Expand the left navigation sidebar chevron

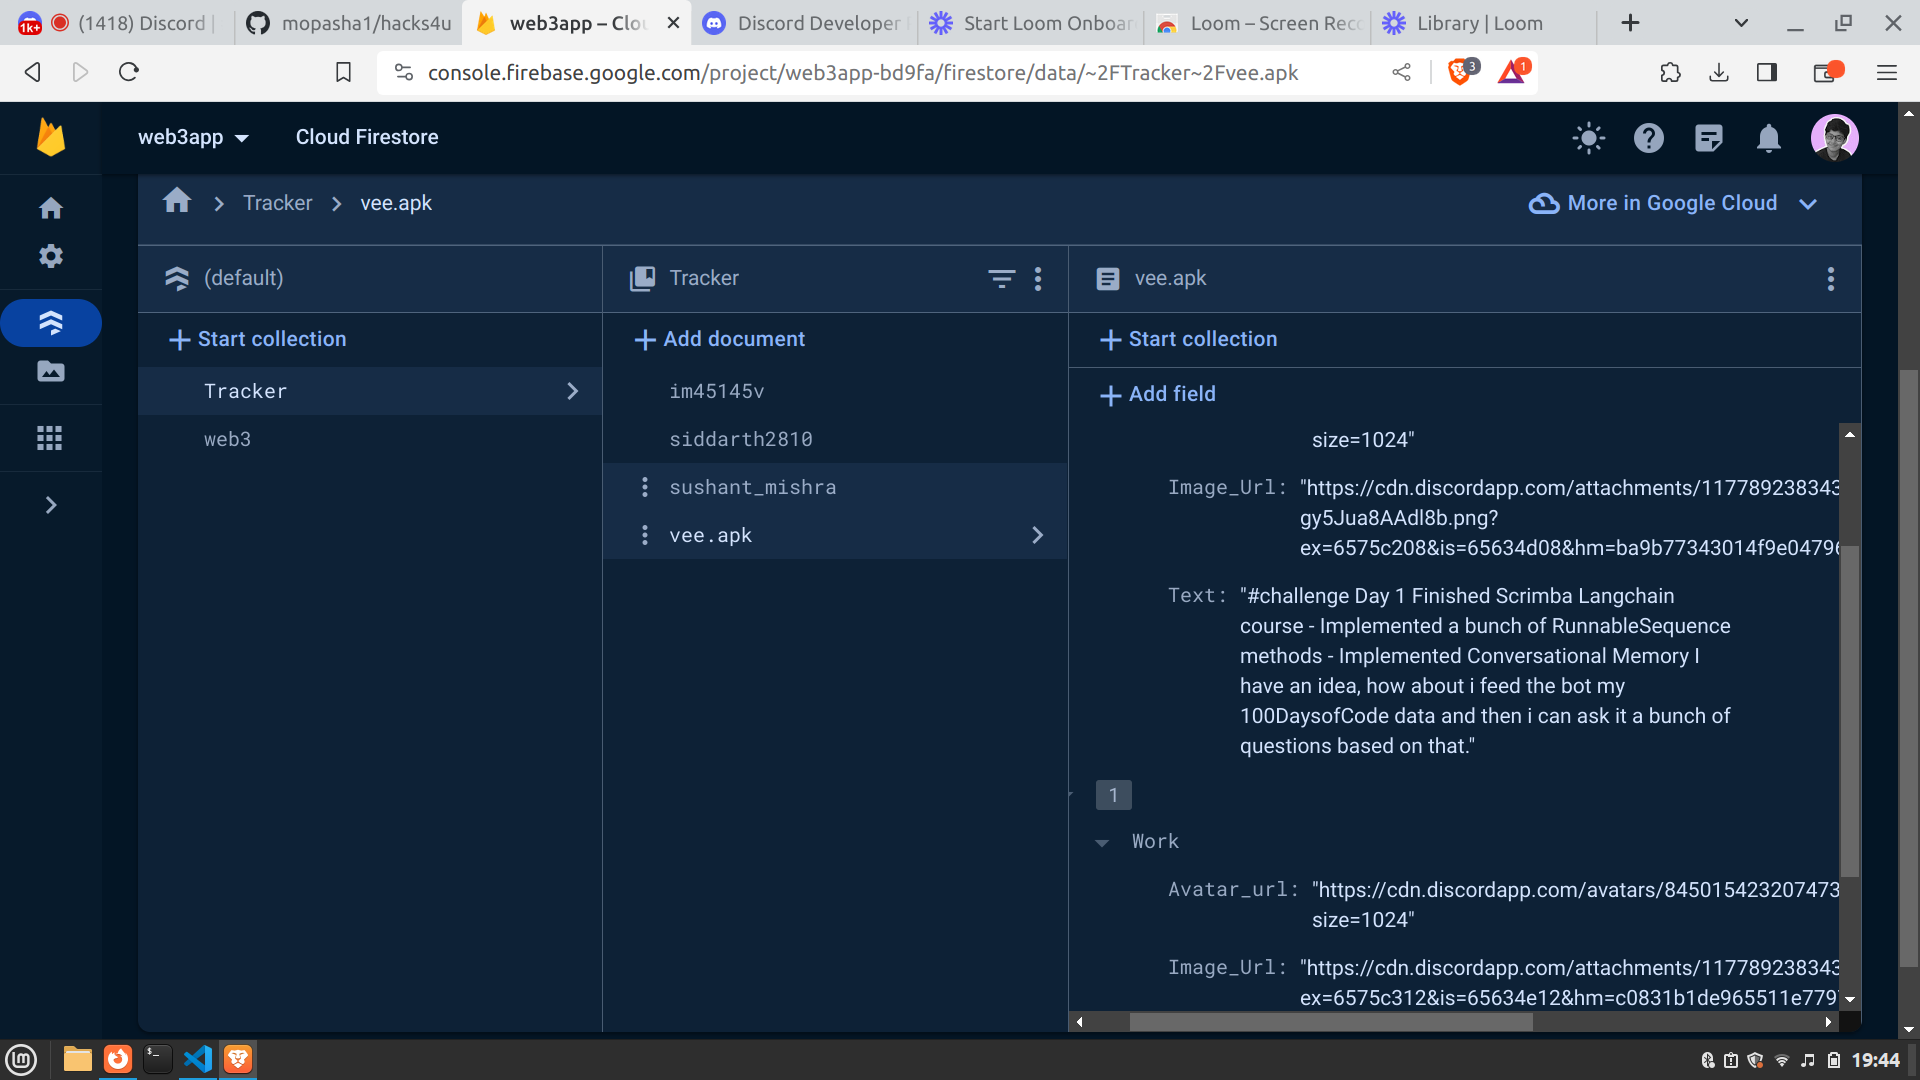[50, 505]
